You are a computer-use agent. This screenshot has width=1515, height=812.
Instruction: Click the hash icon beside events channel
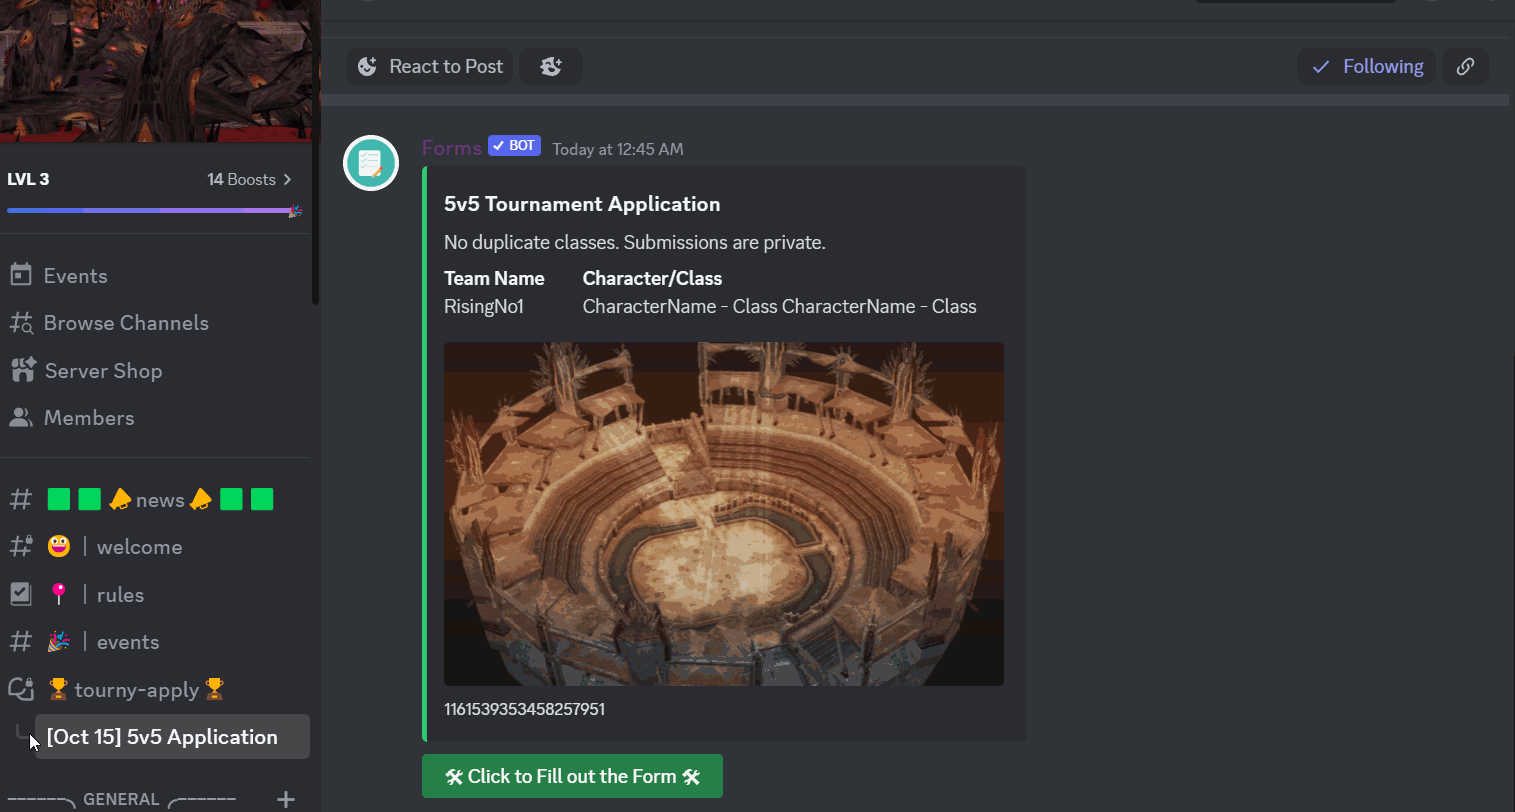20,642
